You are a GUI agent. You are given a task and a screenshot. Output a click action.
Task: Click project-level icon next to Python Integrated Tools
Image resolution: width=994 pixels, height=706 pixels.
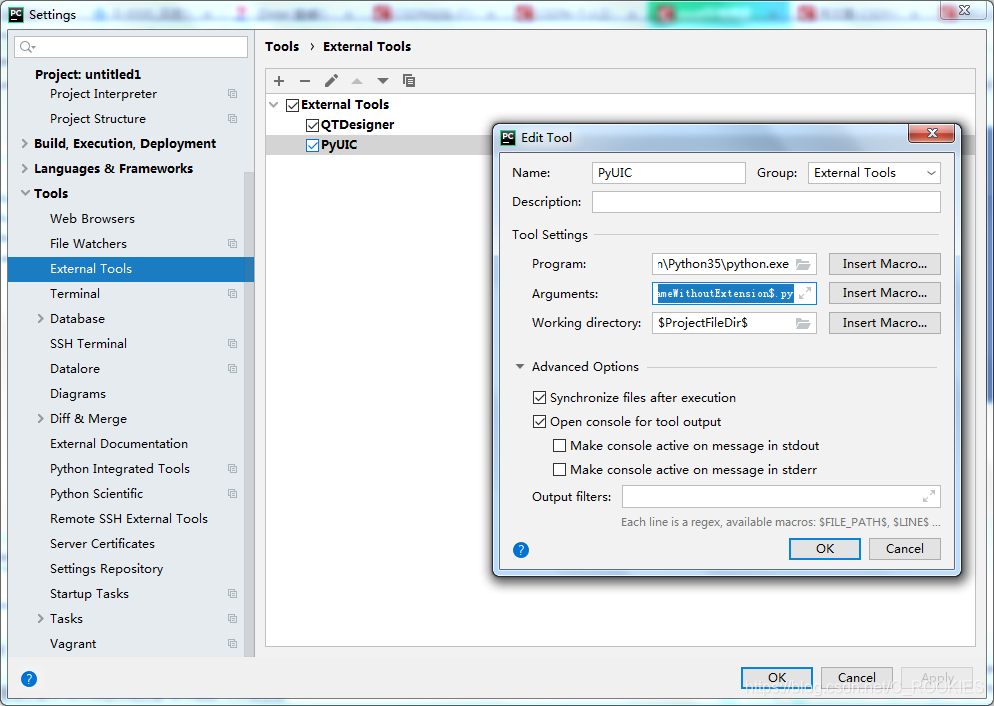pos(233,468)
